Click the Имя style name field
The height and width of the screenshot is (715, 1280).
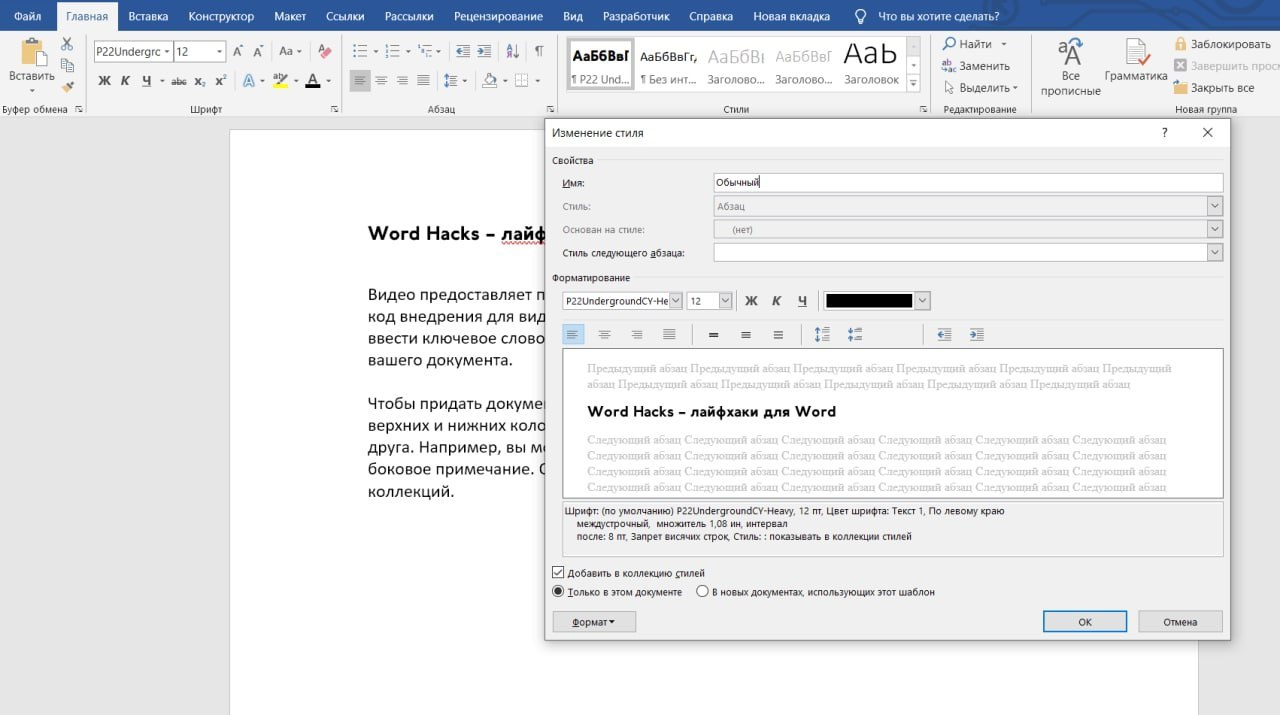click(967, 182)
